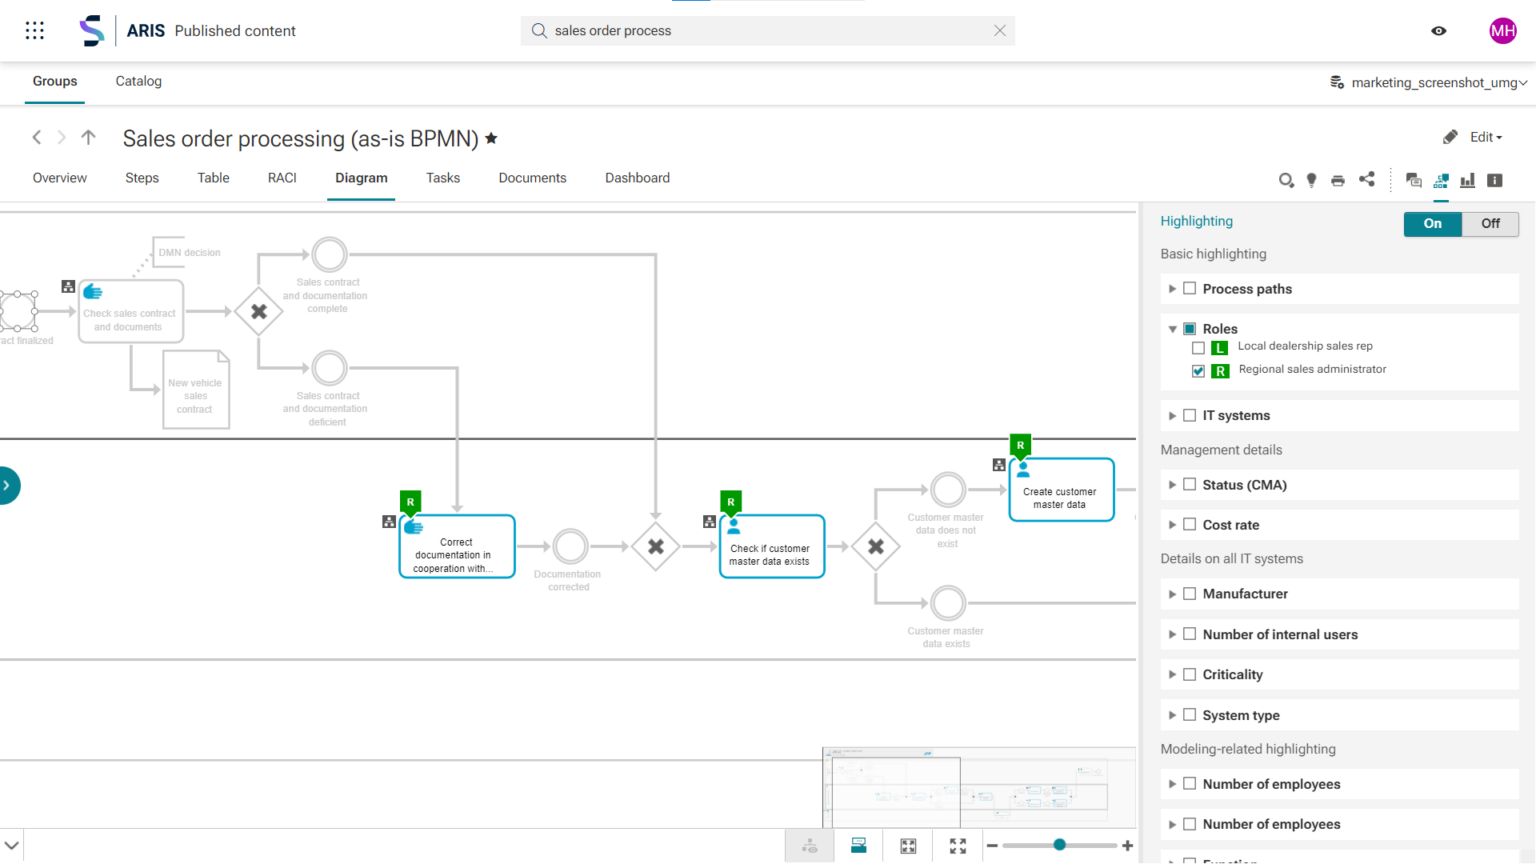Click the share diagram icon
Viewport: 1536px width, 864px height.
(1367, 180)
